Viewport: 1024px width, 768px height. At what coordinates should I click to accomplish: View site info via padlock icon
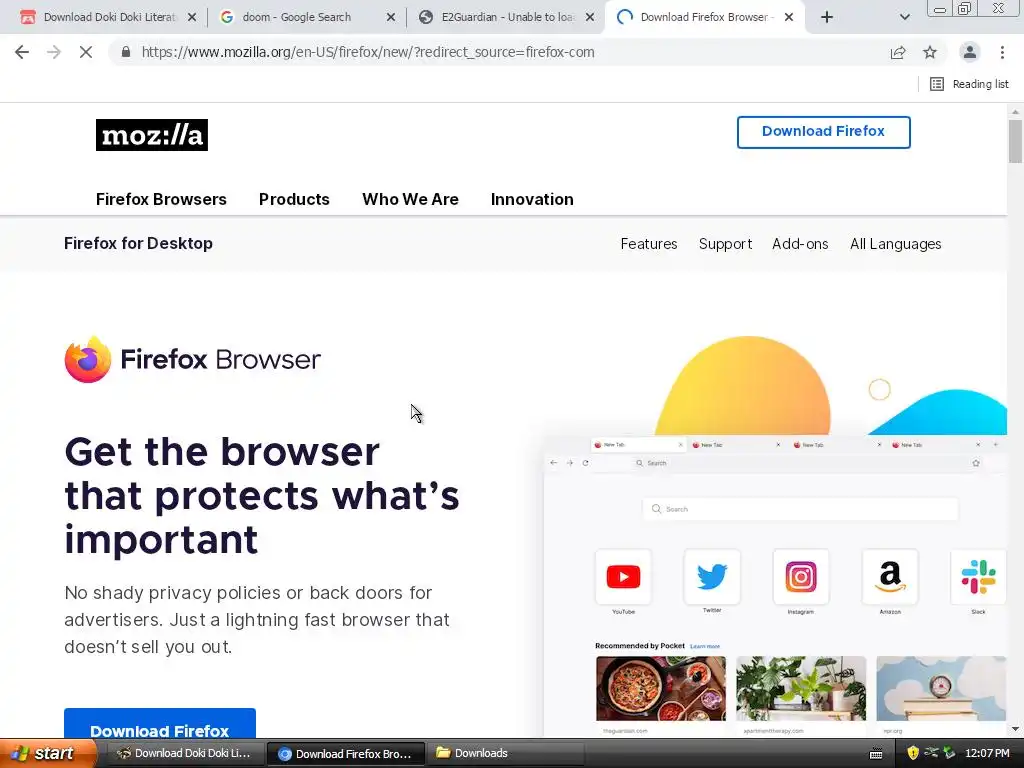pyautogui.click(x=126, y=52)
